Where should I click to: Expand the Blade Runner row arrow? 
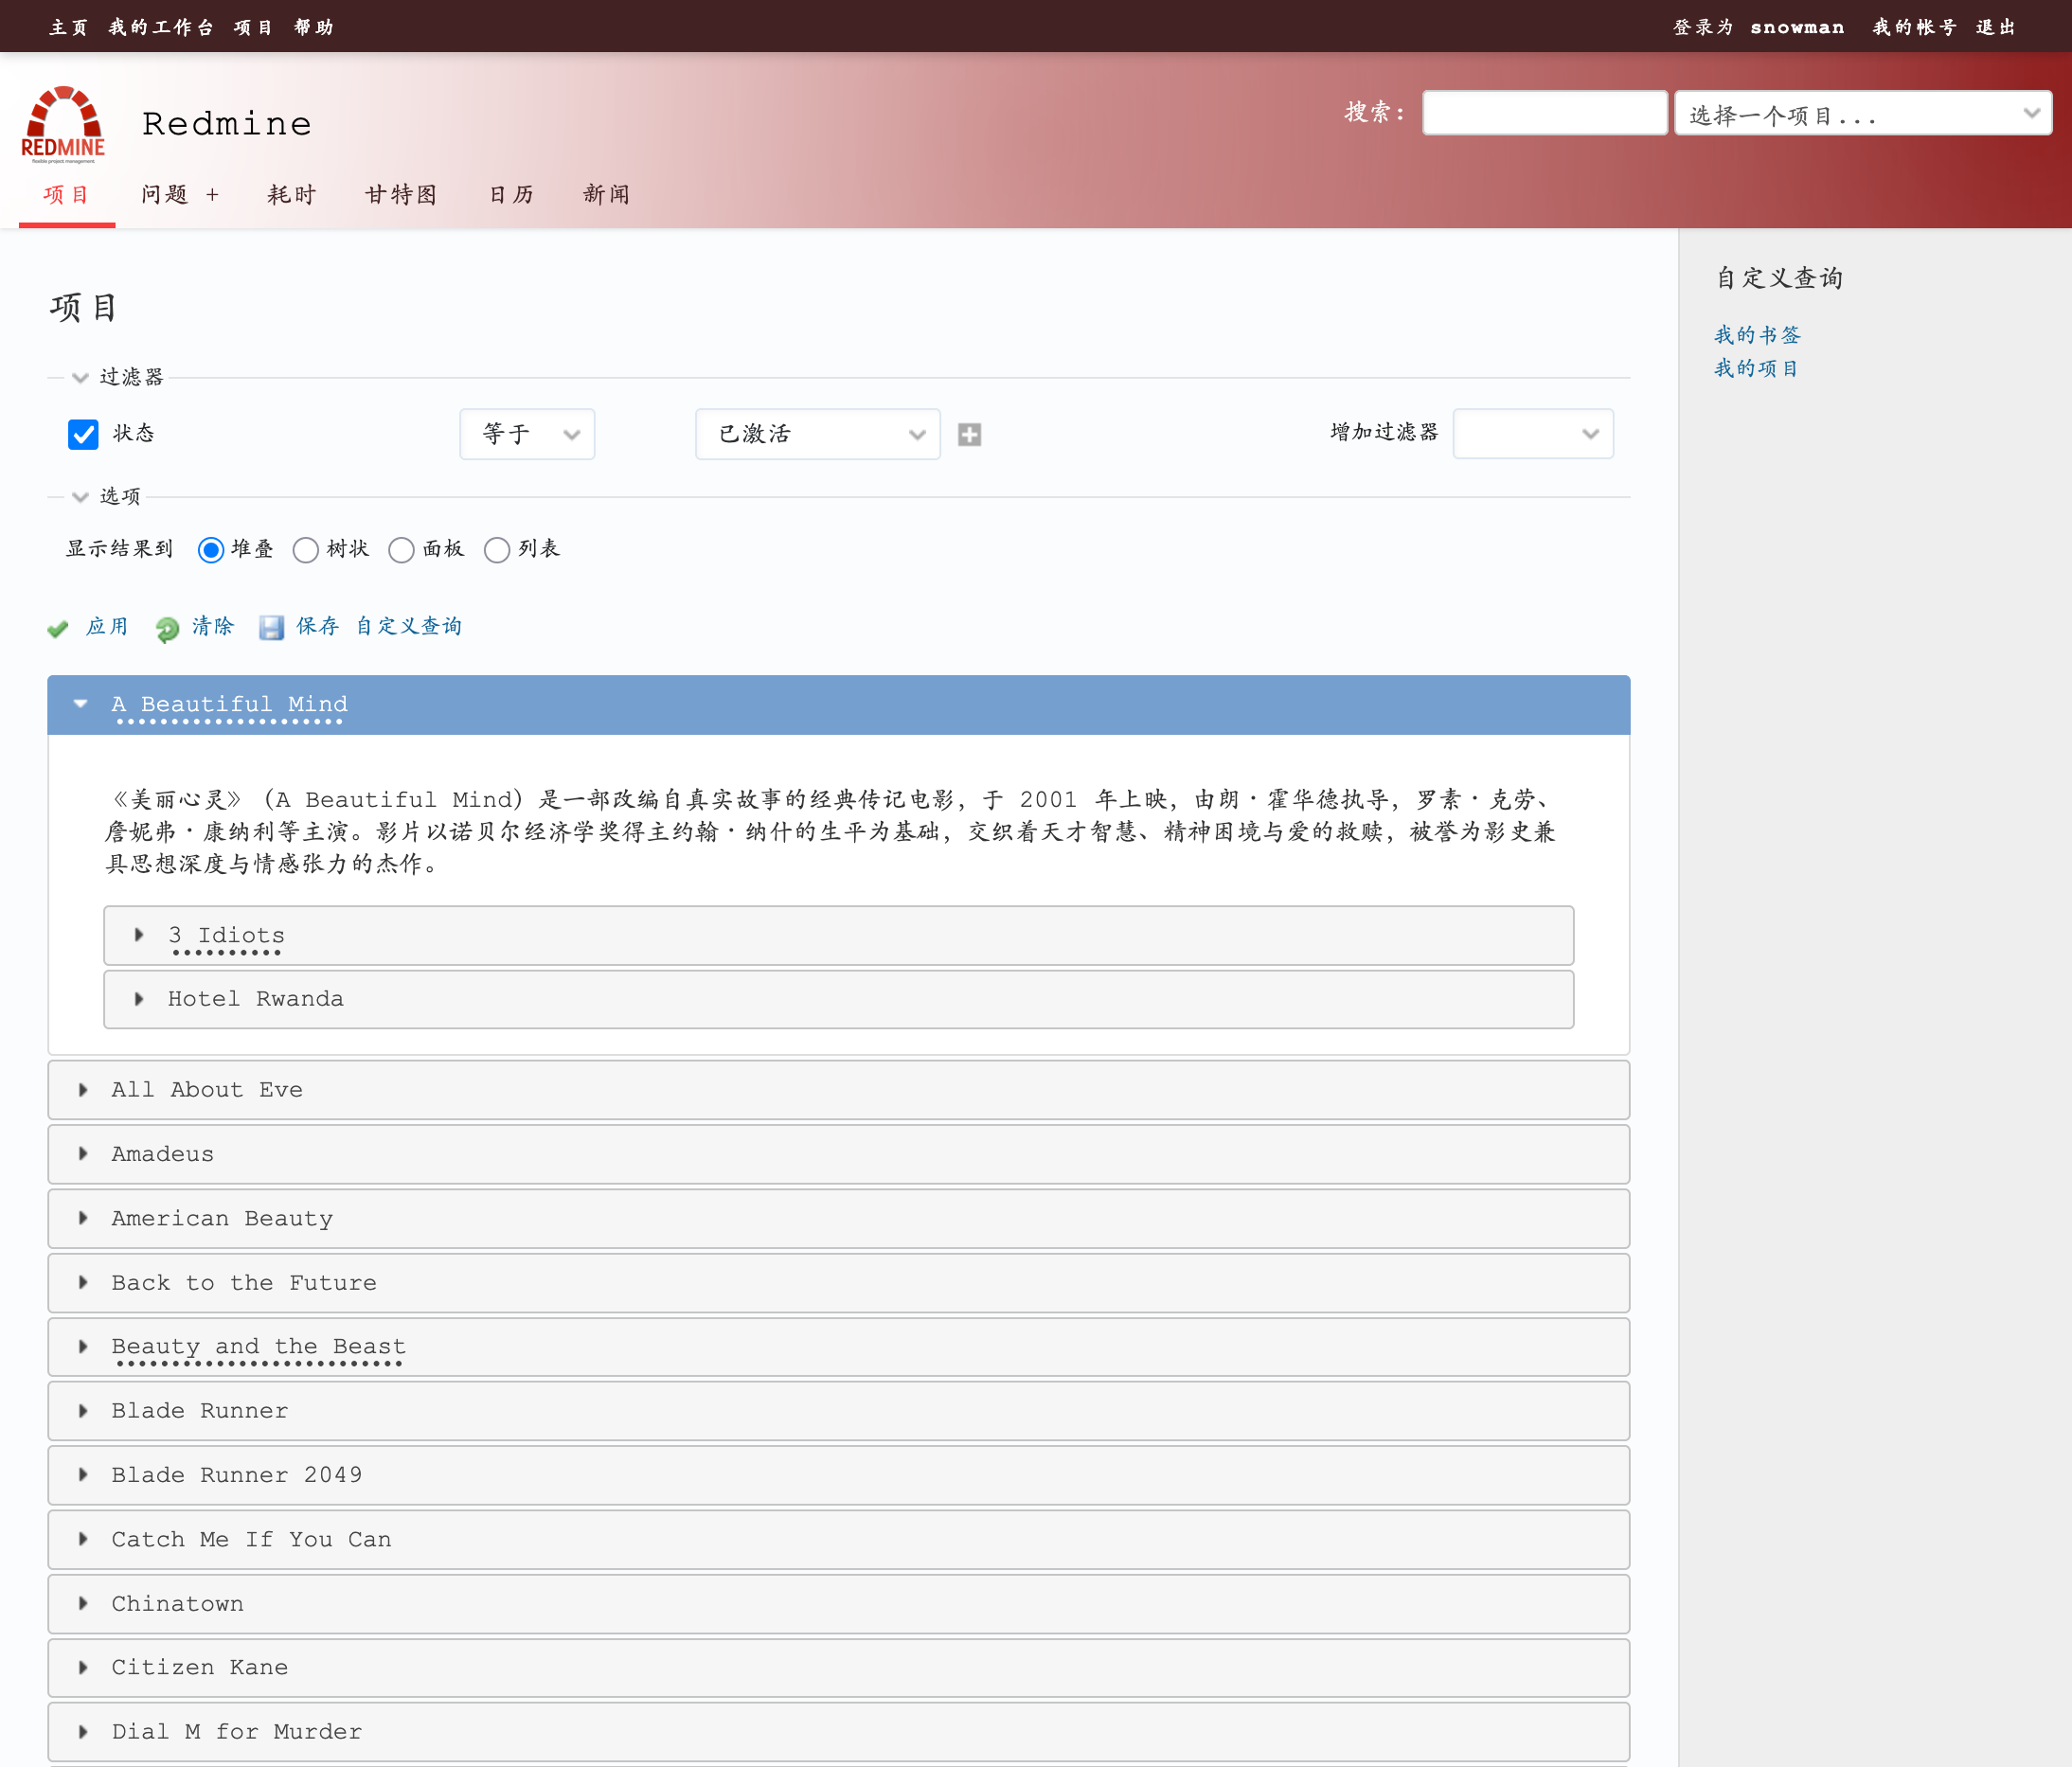pyautogui.click(x=83, y=1411)
